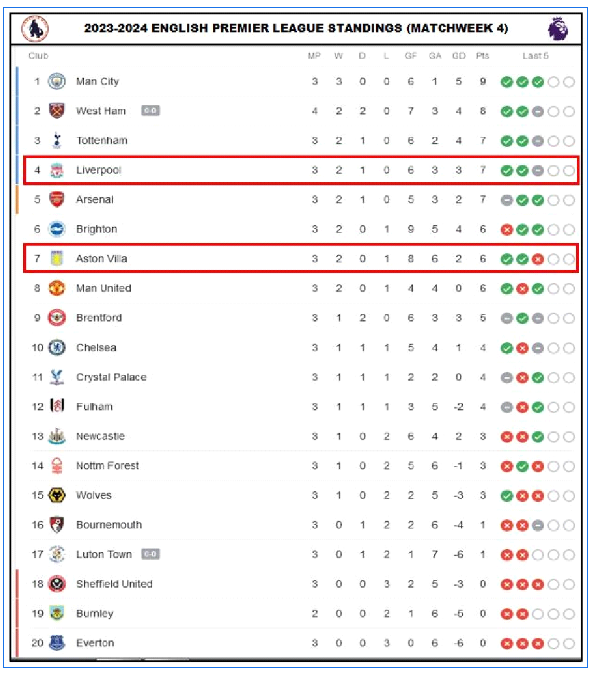Image resolution: width=596 pixels, height=677 pixels.
Task: Click Arsenal's grey draw indicator
Action: coord(507,200)
